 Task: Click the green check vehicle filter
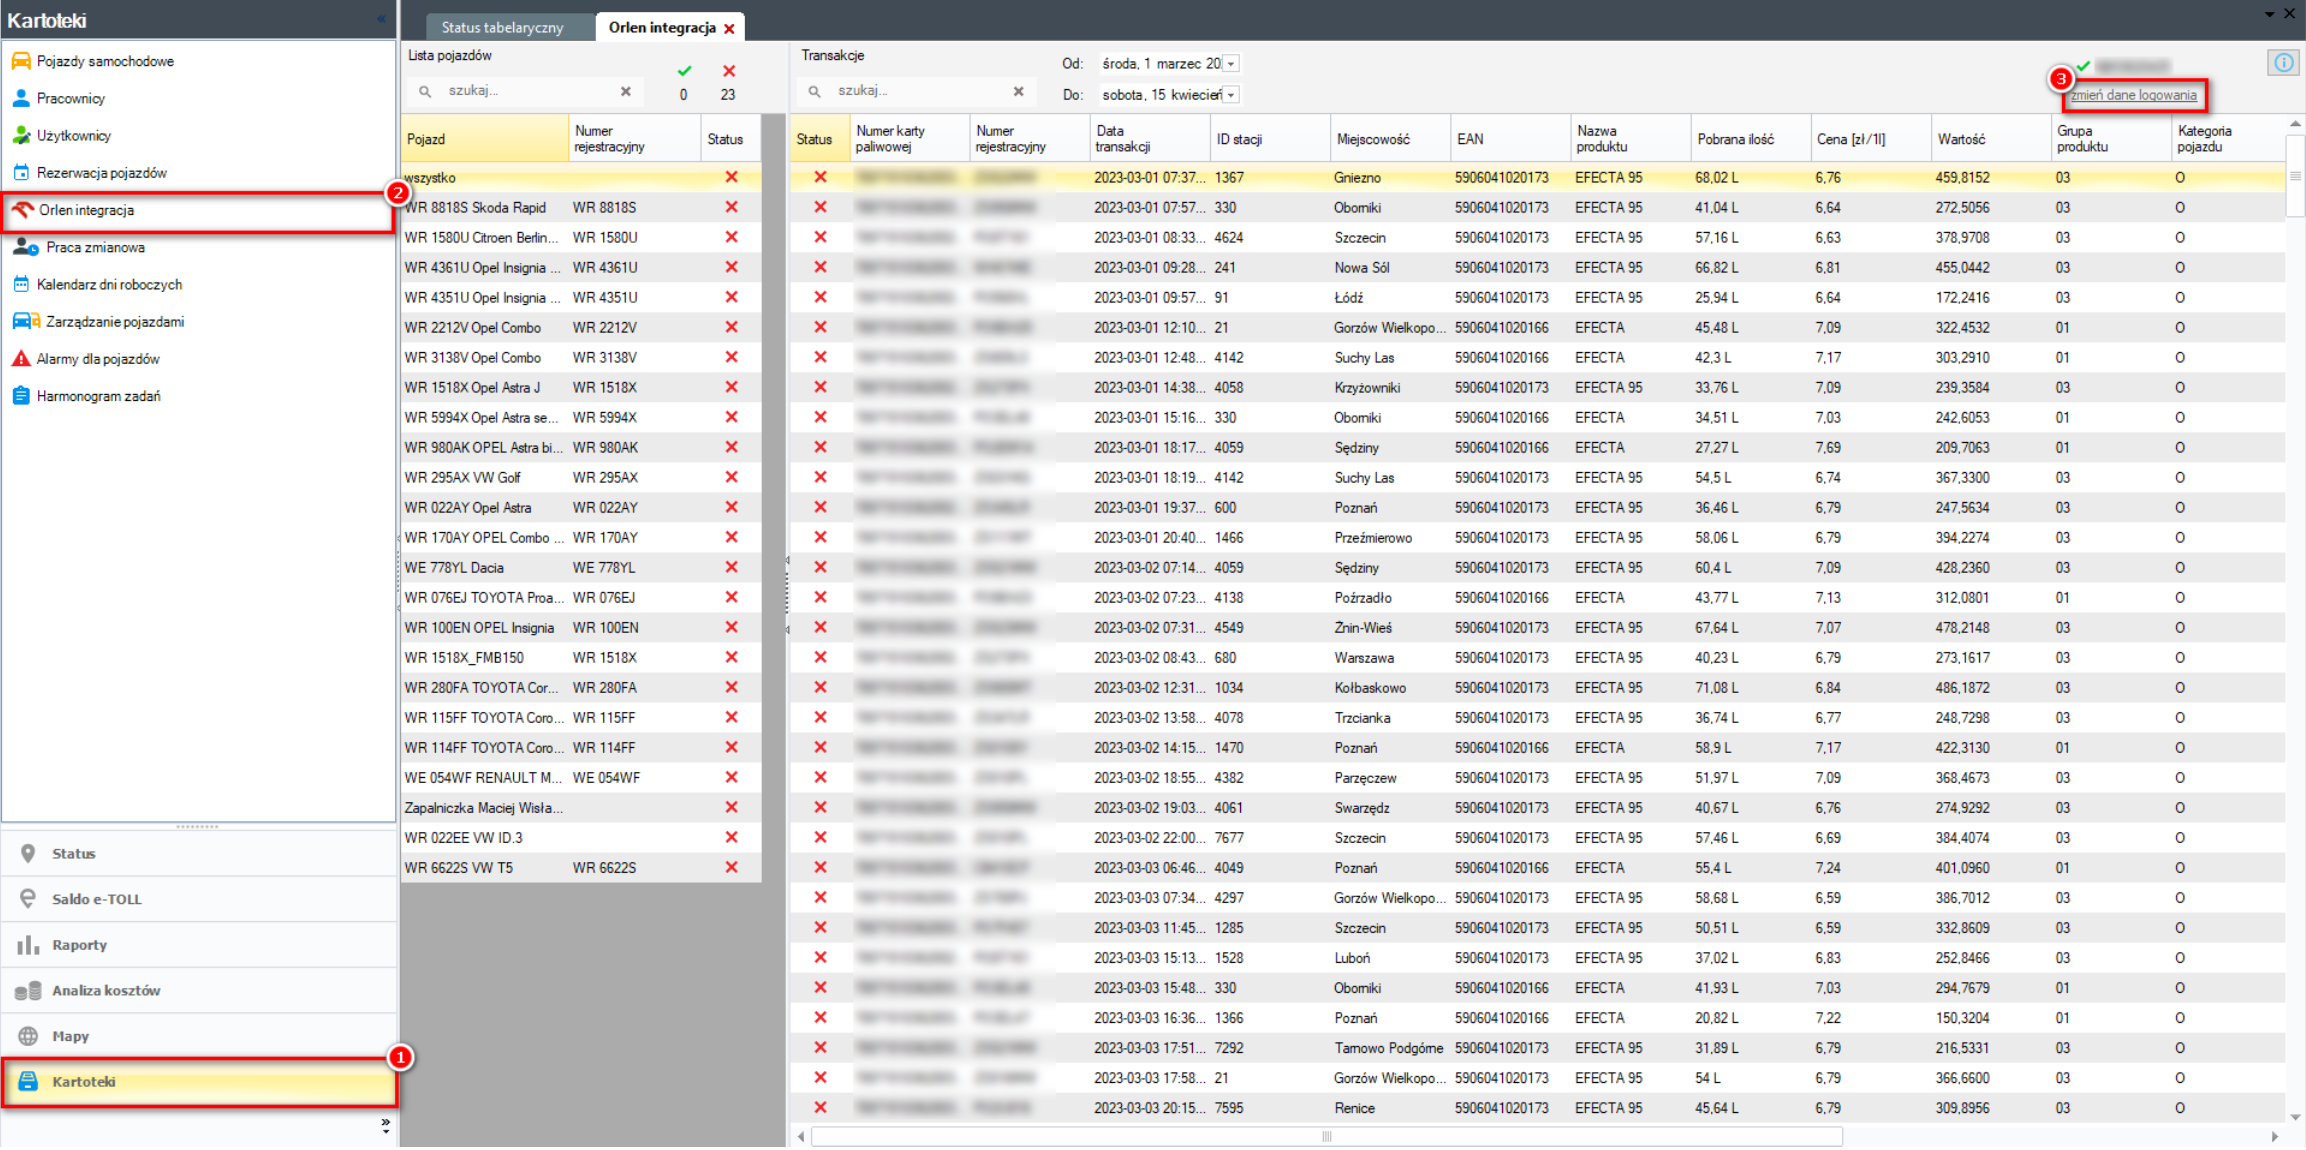tap(684, 71)
